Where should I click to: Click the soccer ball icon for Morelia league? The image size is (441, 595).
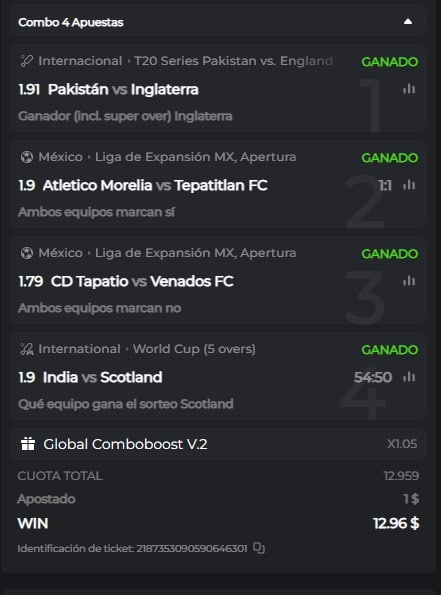(x=27, y=157)
